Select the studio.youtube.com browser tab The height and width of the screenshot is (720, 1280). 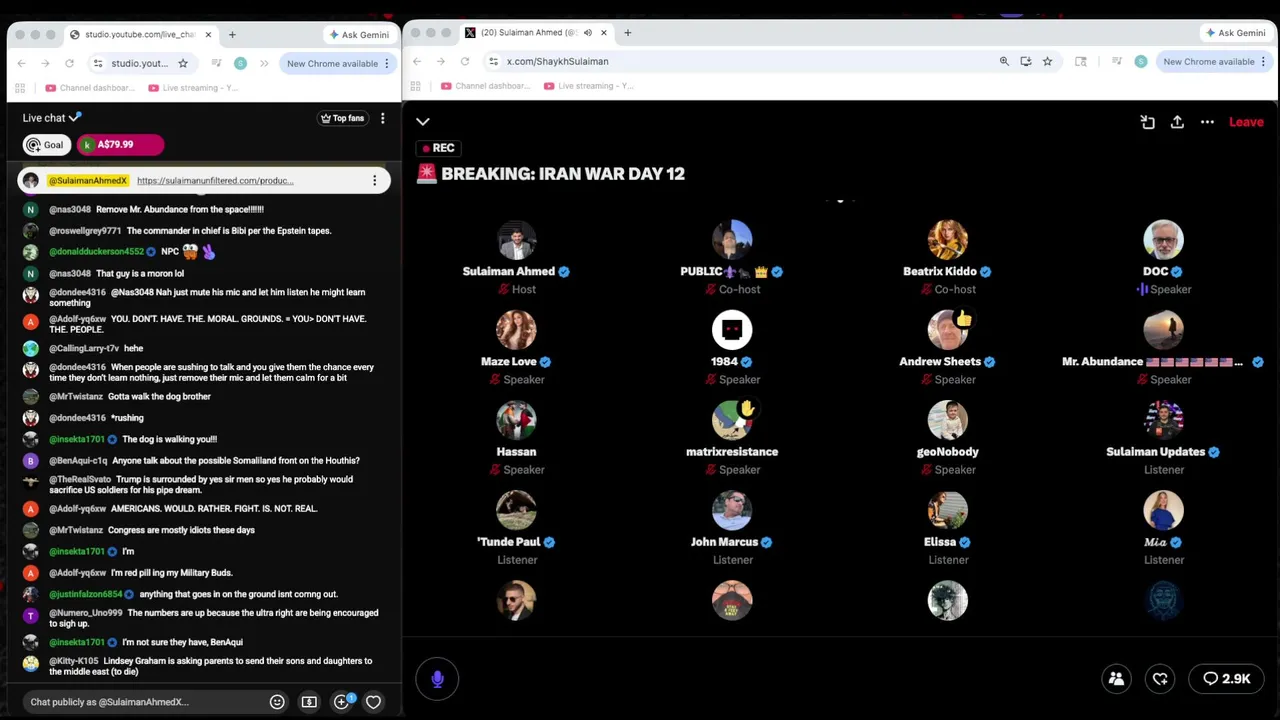click(141, 35)
